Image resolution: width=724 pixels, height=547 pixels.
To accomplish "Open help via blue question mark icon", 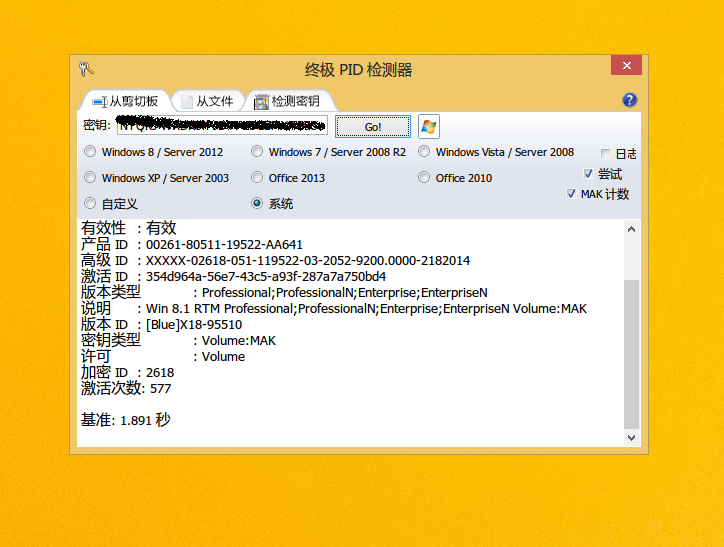I will pos(629,100).
